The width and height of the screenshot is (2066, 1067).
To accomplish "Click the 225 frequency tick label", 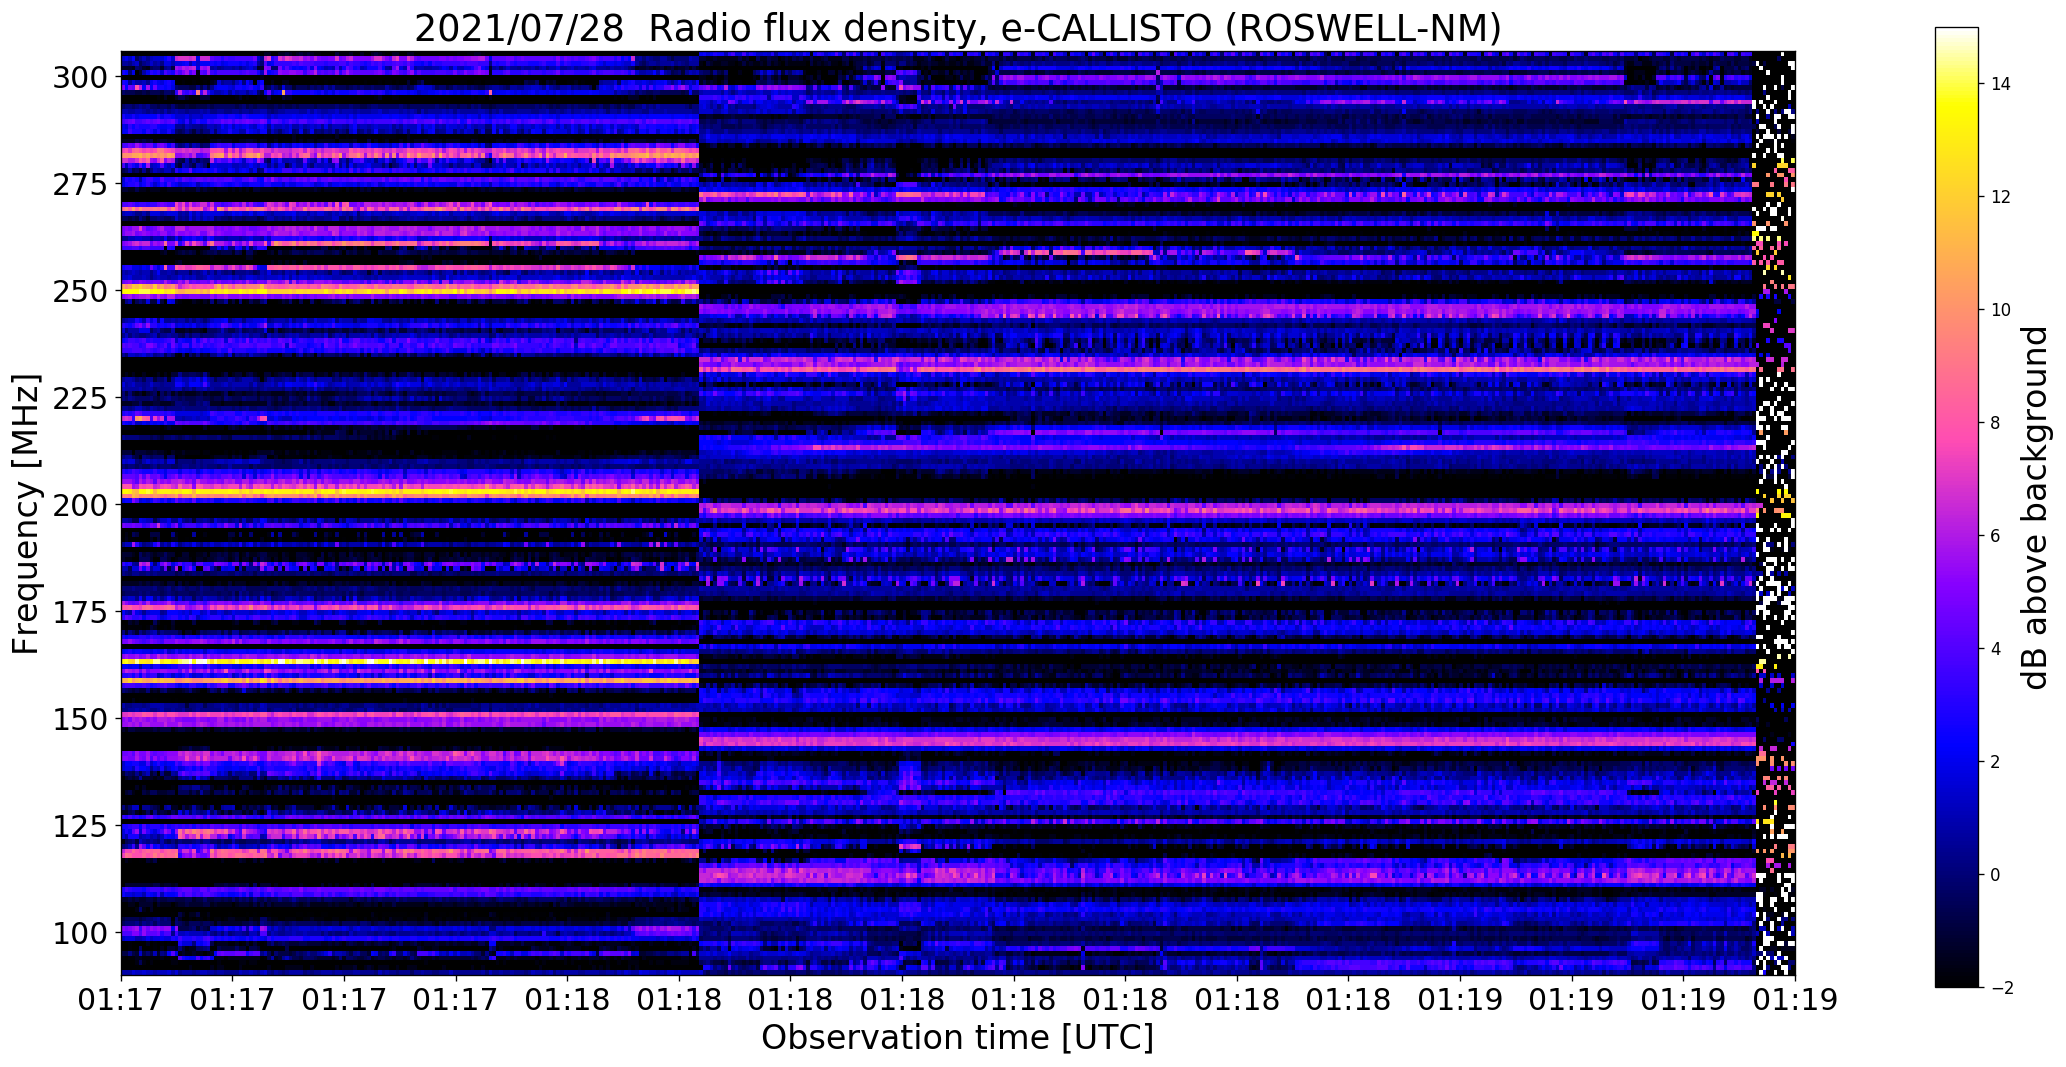I will (81, 398).
